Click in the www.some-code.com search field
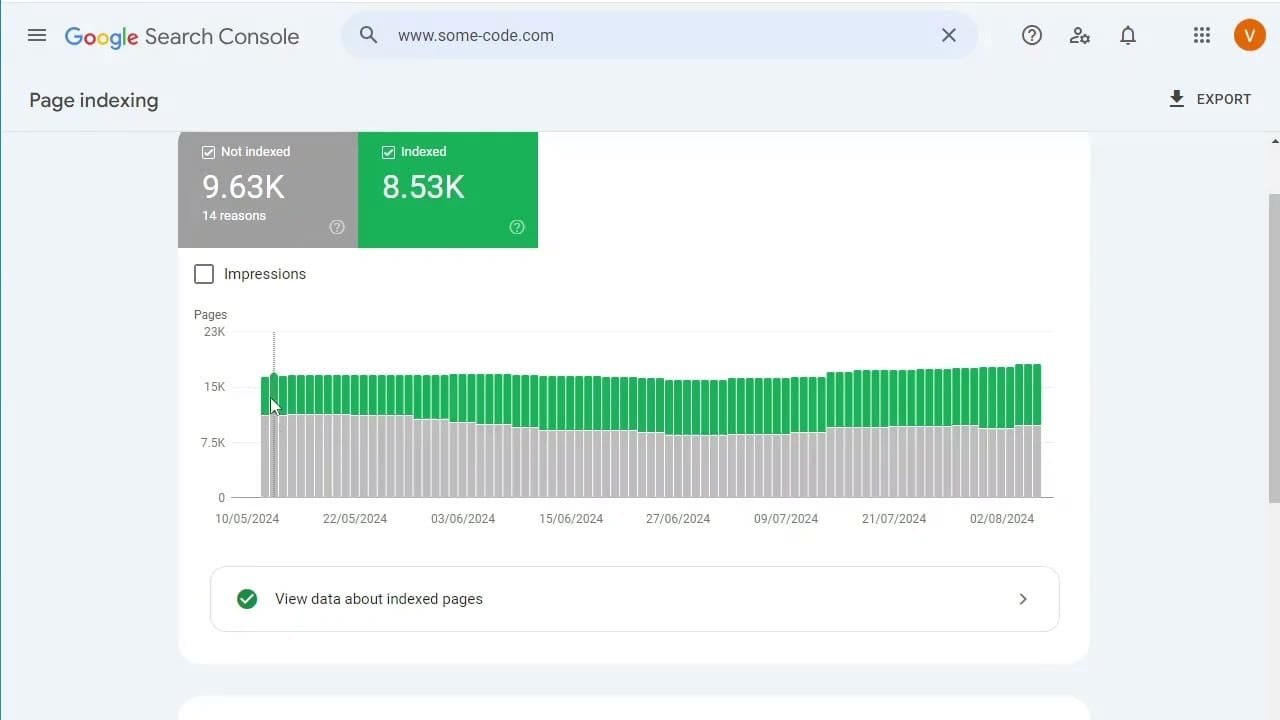 660,35
